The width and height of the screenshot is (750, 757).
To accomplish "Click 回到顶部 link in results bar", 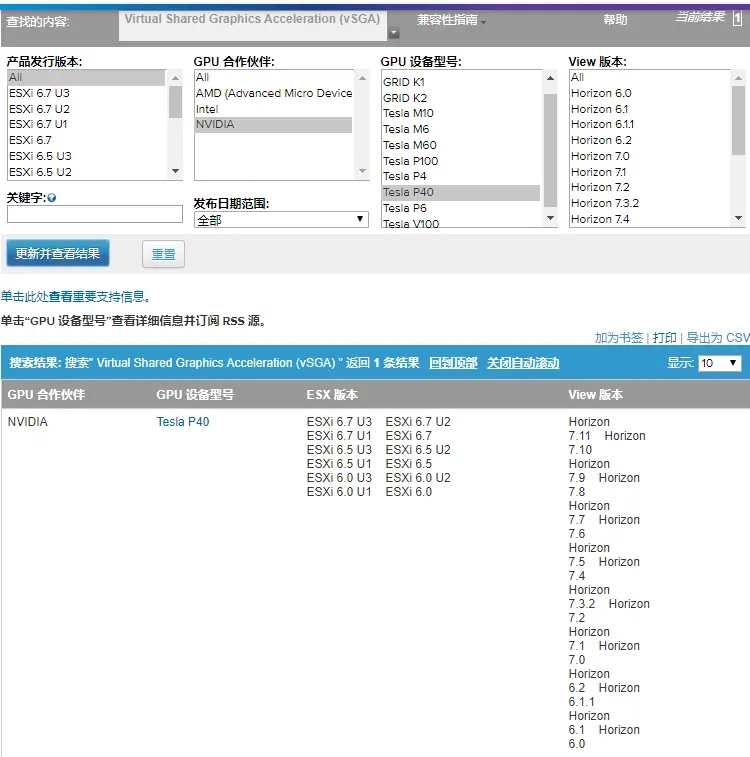I will [453, 363].
